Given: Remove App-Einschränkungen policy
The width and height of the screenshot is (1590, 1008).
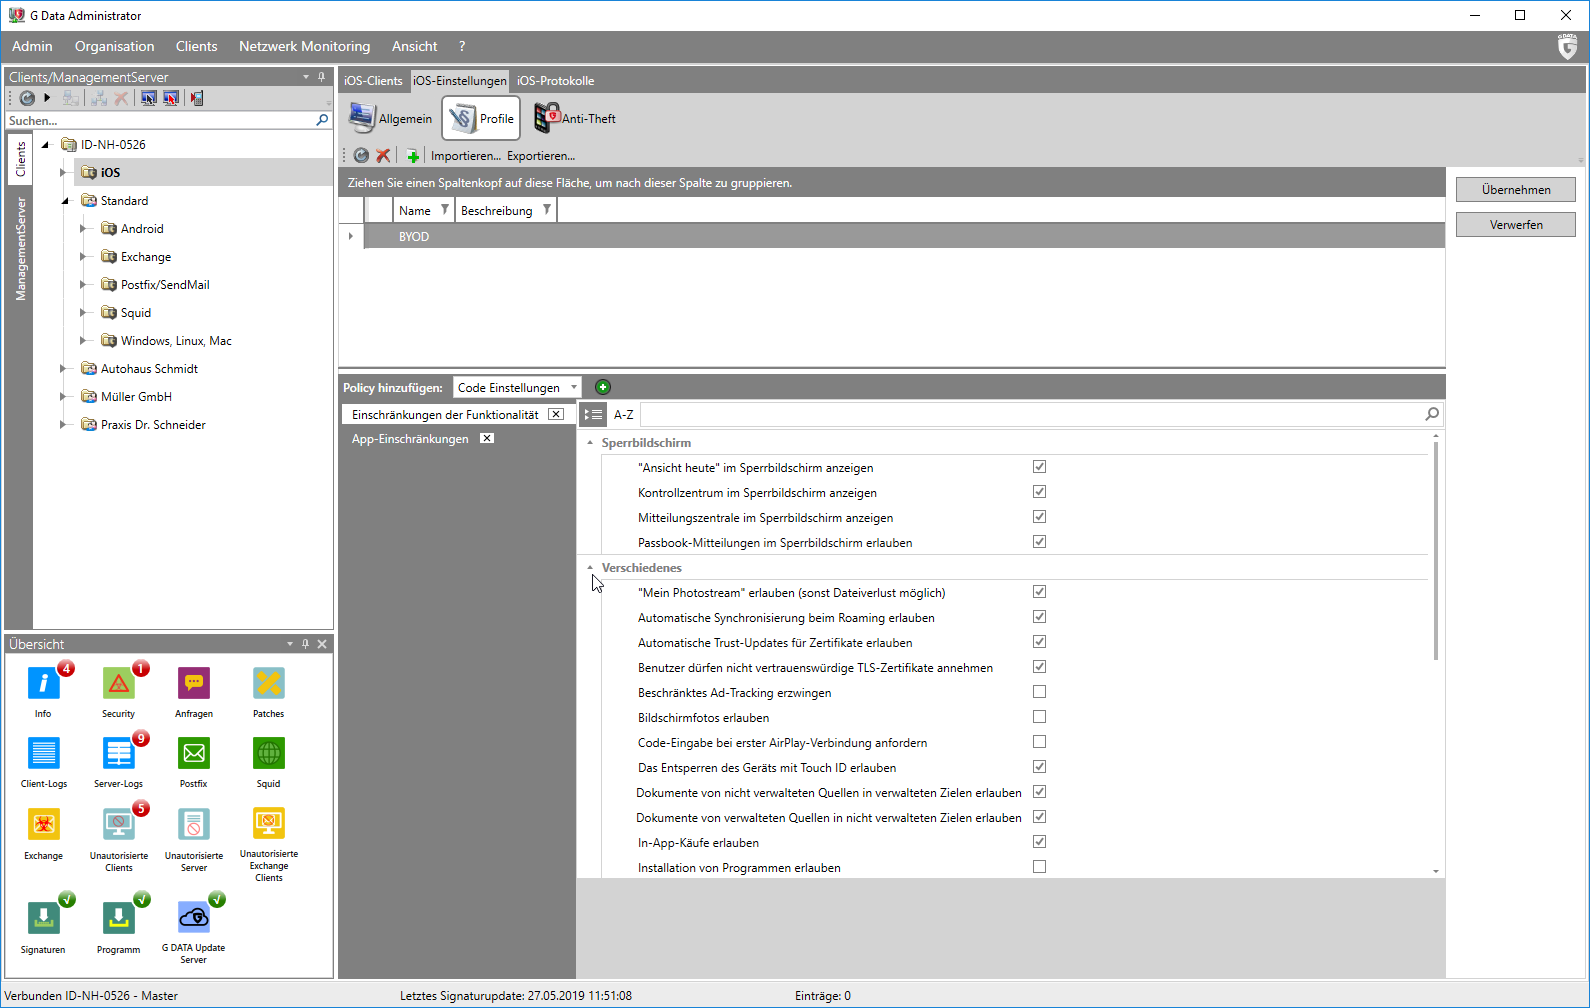Looking at the screenshot, I should tap(487, 439).
